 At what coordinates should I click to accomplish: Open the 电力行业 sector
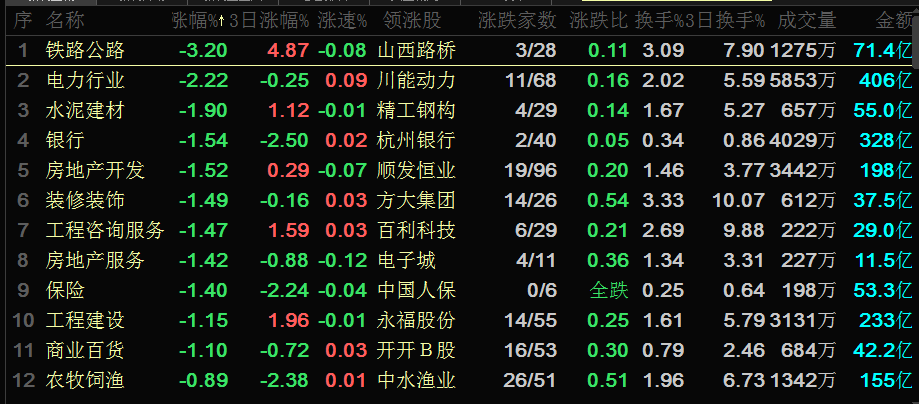coord(86,80)
